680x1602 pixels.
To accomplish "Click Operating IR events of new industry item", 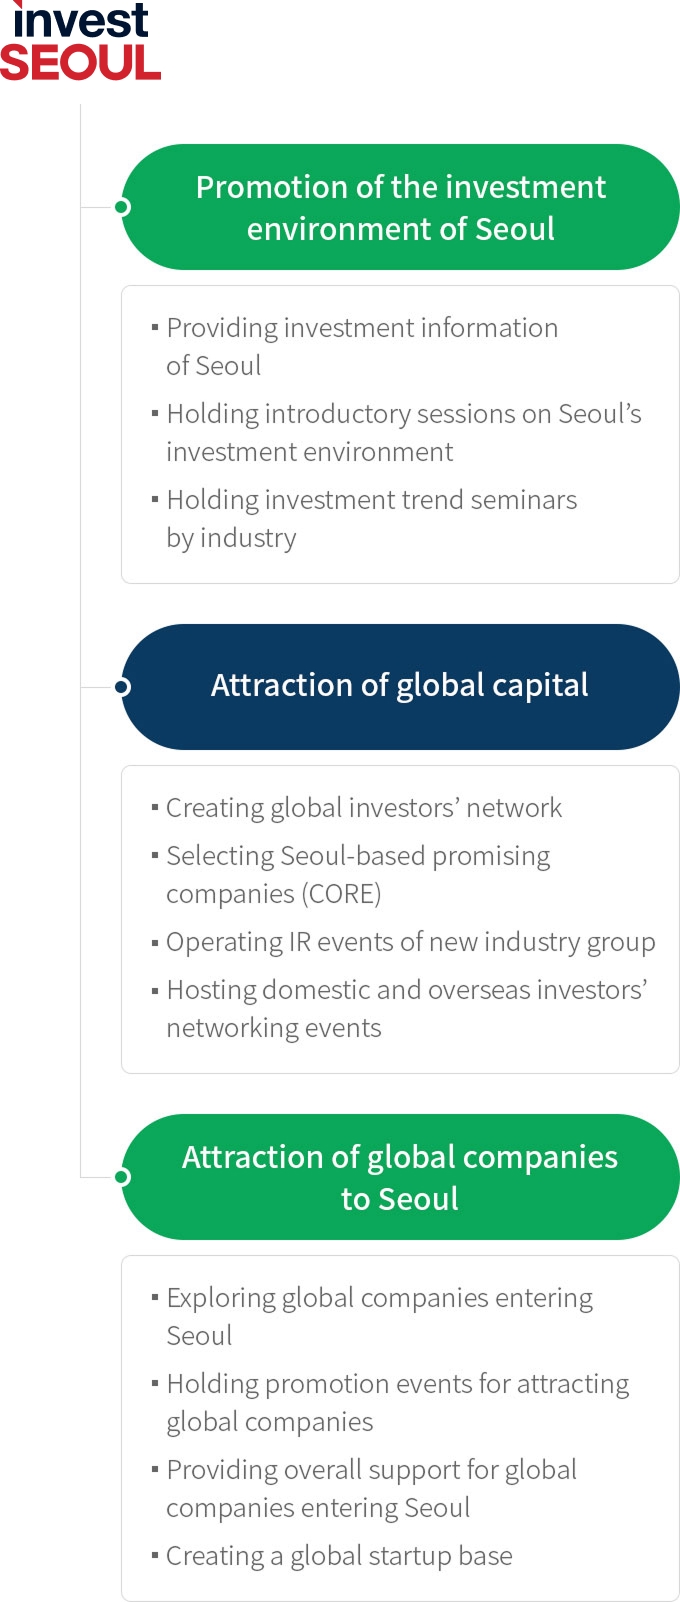I will (x=404, y=942).
